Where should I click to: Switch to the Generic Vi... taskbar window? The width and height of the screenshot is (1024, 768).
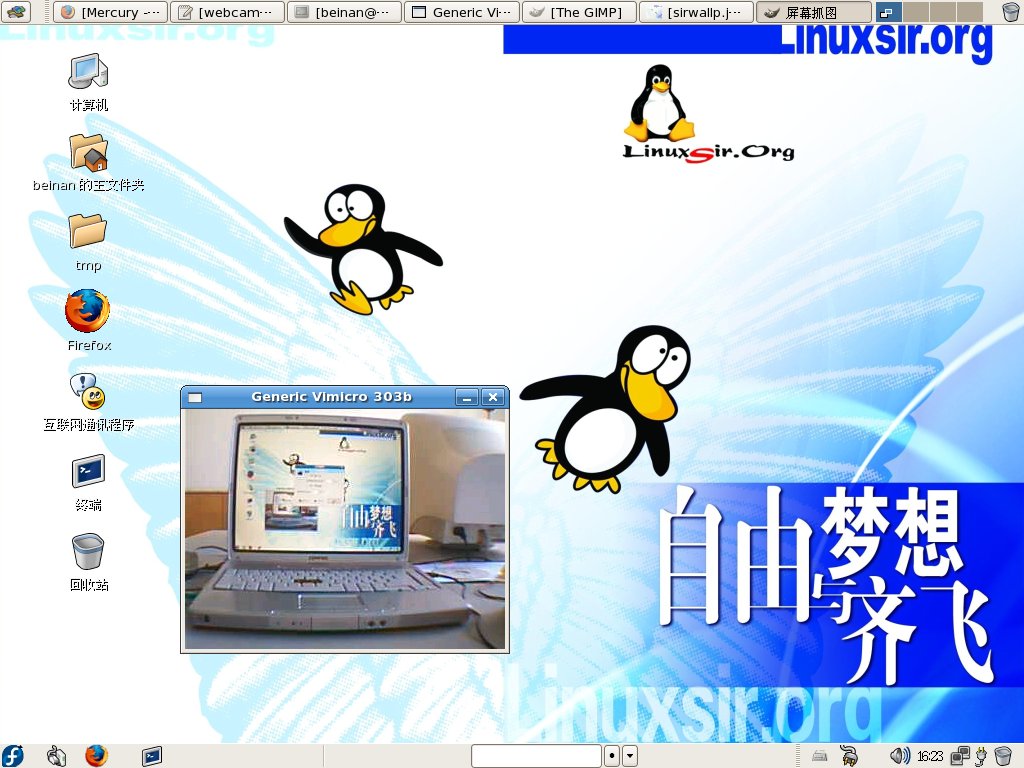pos(462,12)
